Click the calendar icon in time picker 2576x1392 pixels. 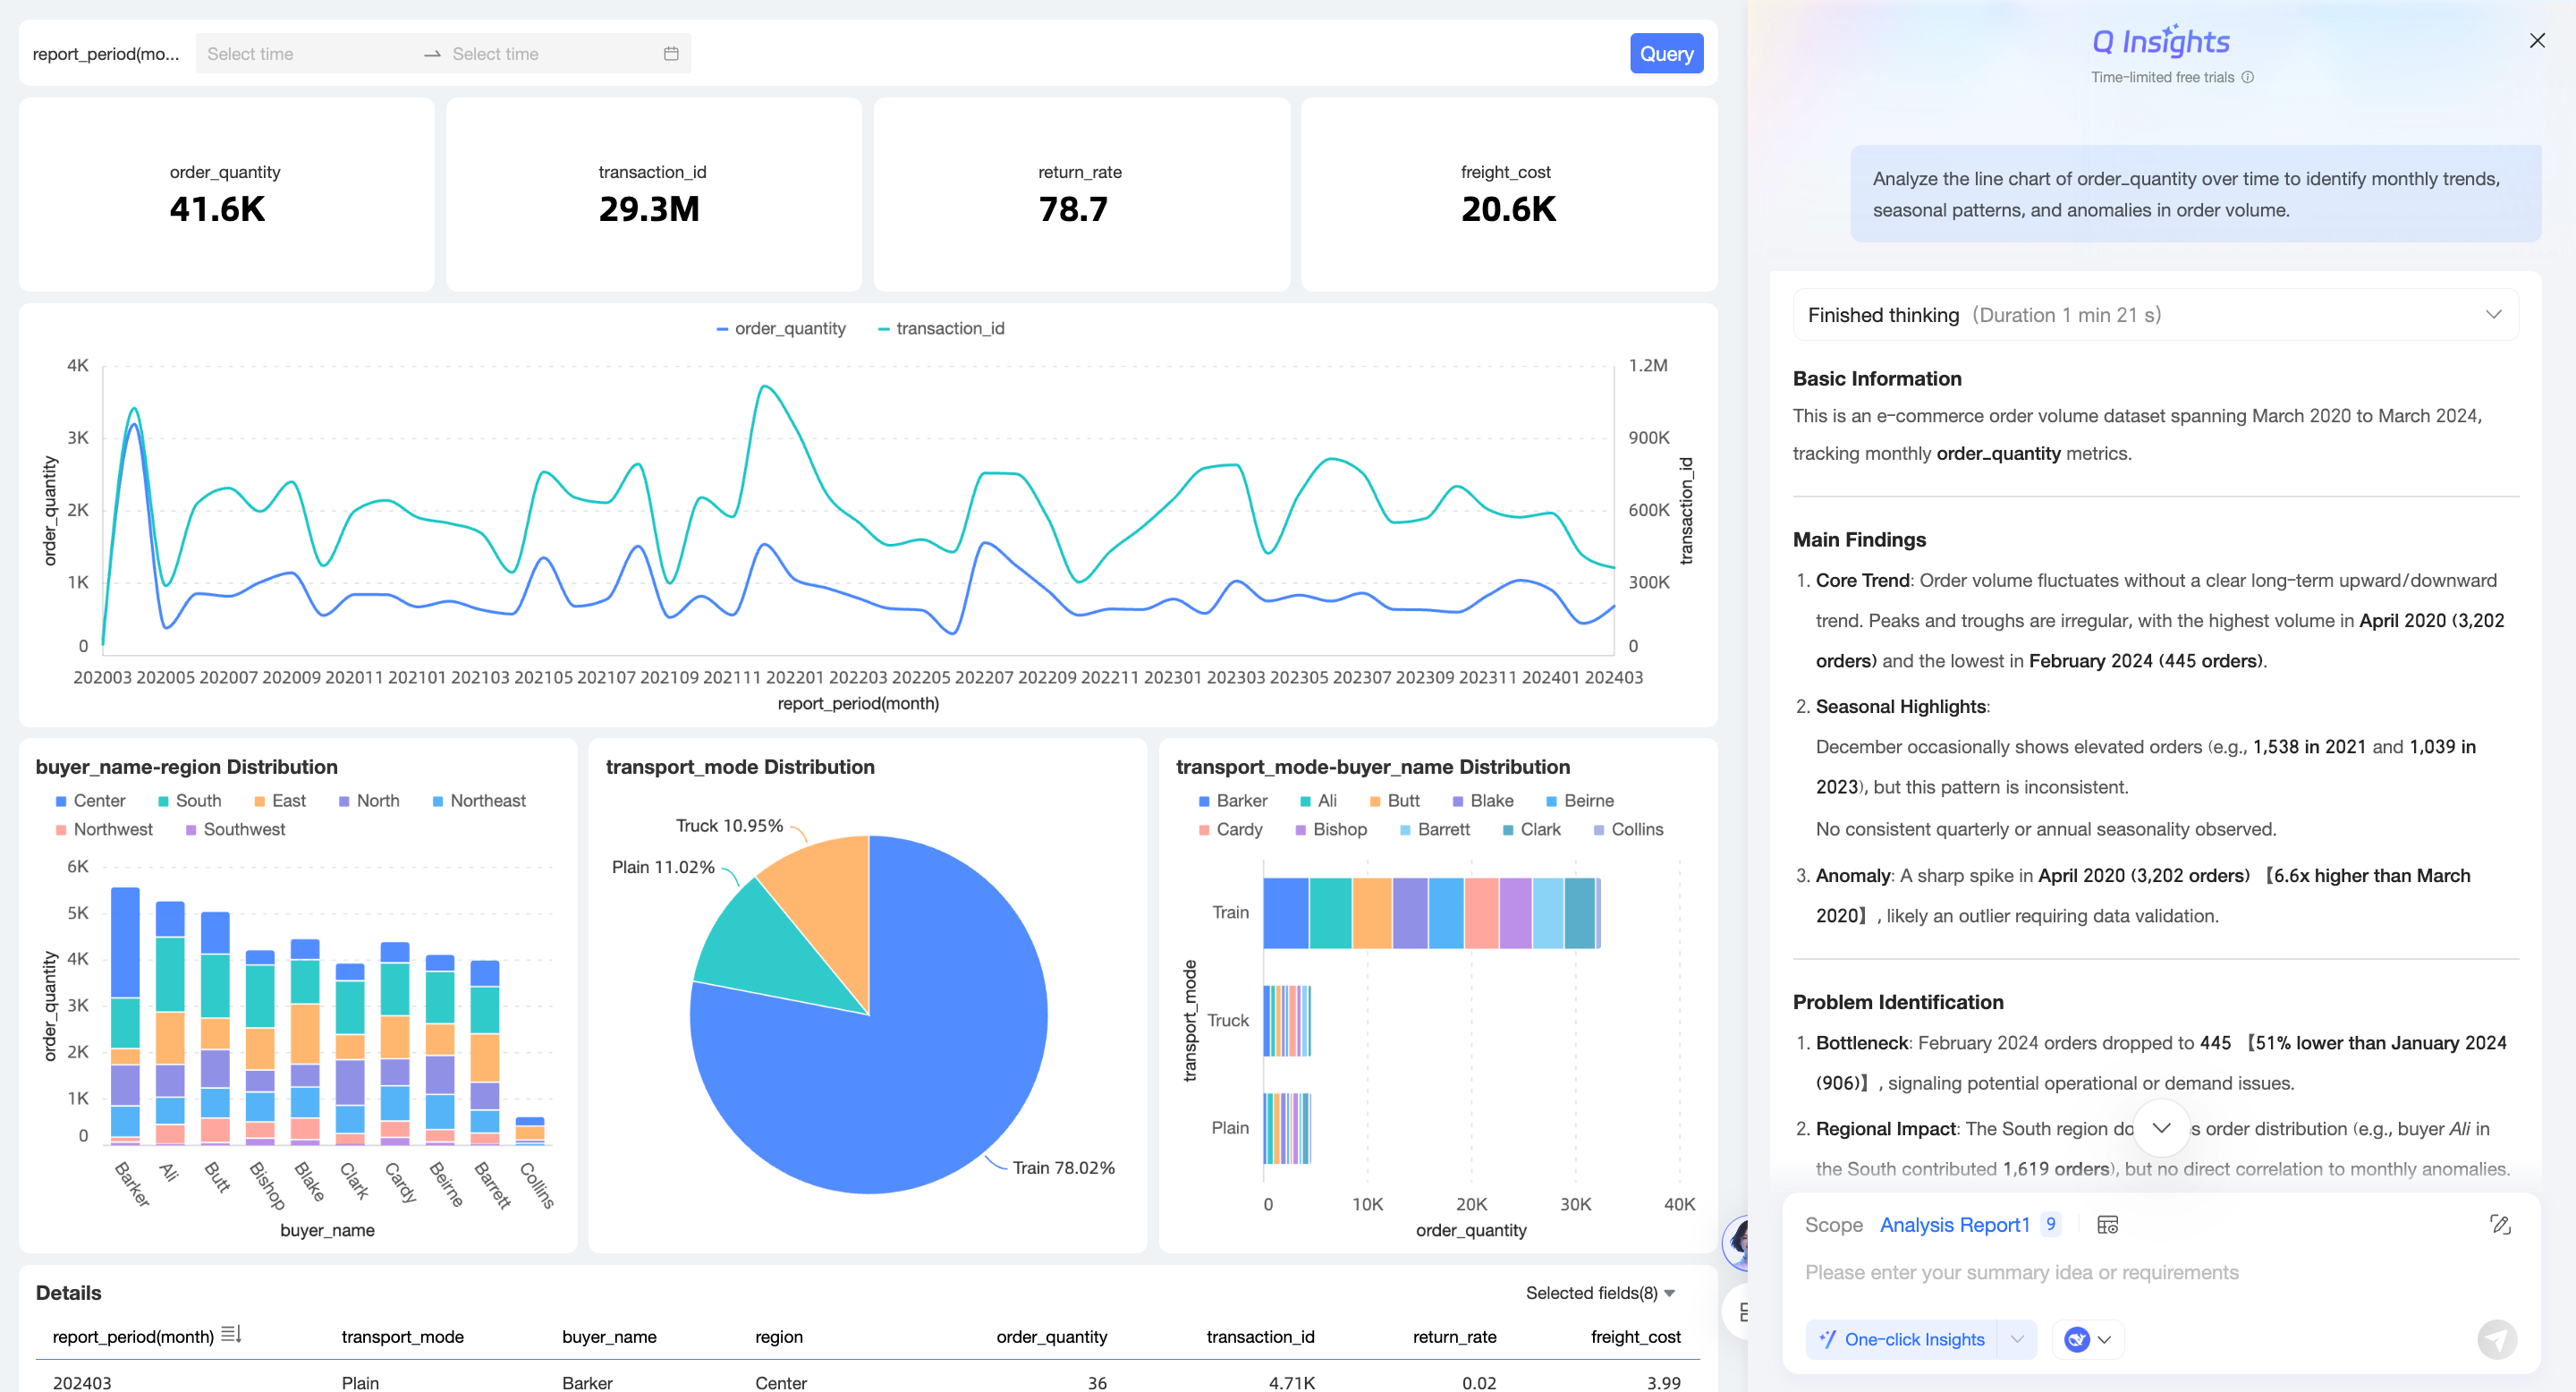click(x=671, y=54)
